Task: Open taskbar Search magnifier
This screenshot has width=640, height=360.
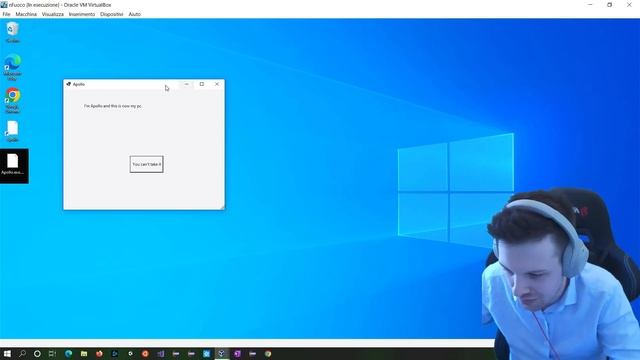Action: pyautogui.click(x=22, y=353)
